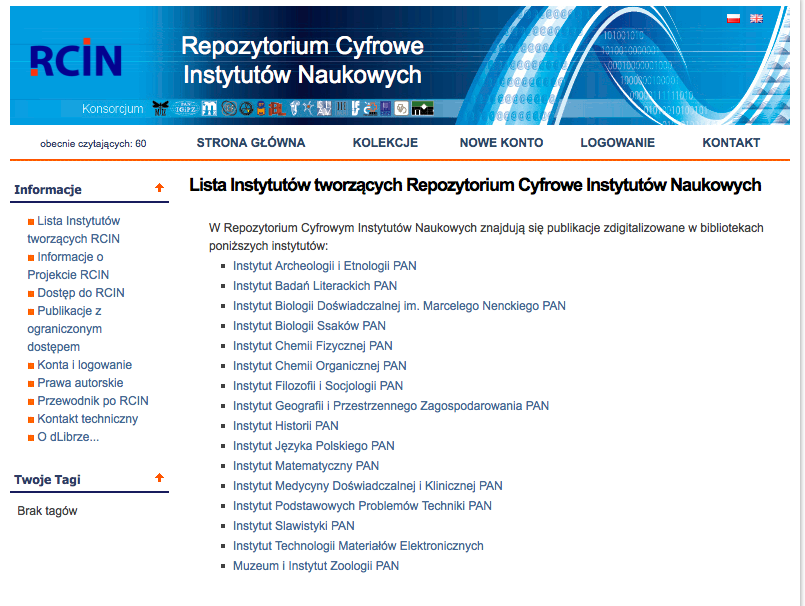Collapse the Twoje Tagi panel arrow
The image size is (805, 606).
coord(160,478)
